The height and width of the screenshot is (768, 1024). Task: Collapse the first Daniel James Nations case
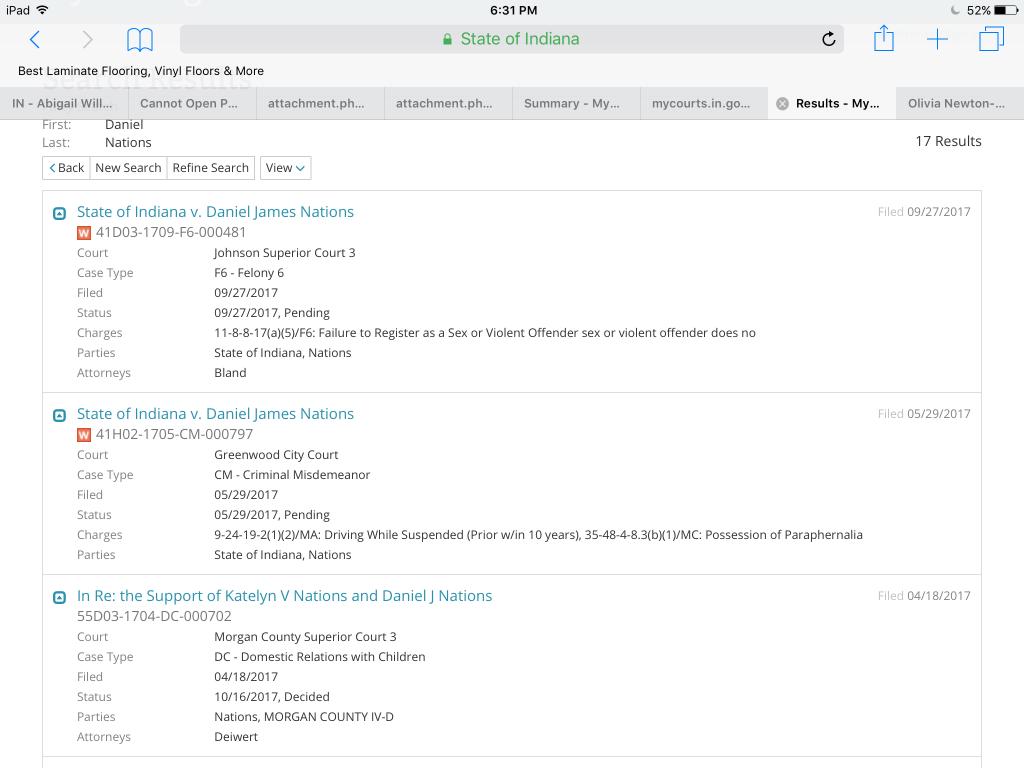[x=59, y=213]
